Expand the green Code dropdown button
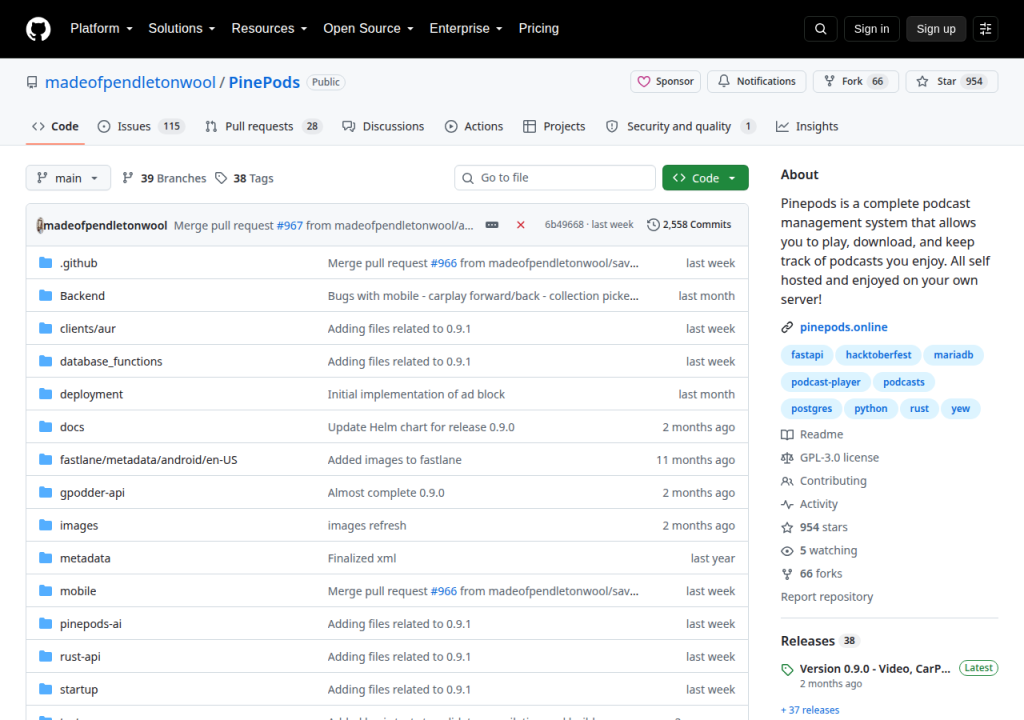This screenshot has width=1024, height=720. 705,178
